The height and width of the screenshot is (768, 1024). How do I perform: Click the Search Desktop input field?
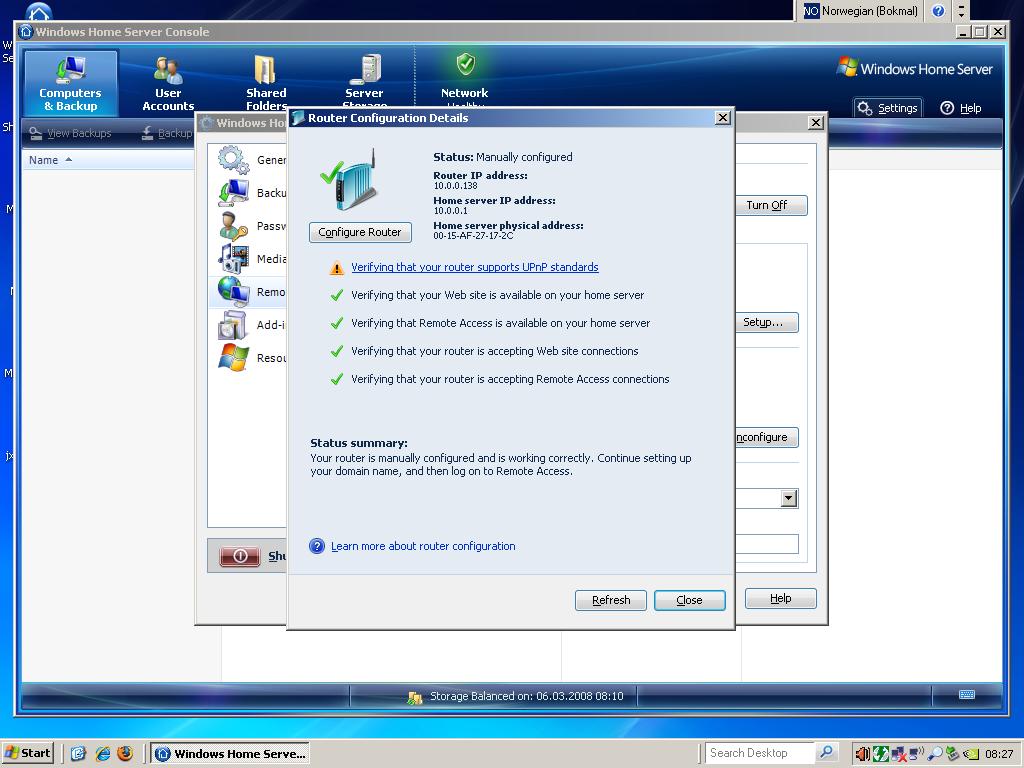(760, 753)
